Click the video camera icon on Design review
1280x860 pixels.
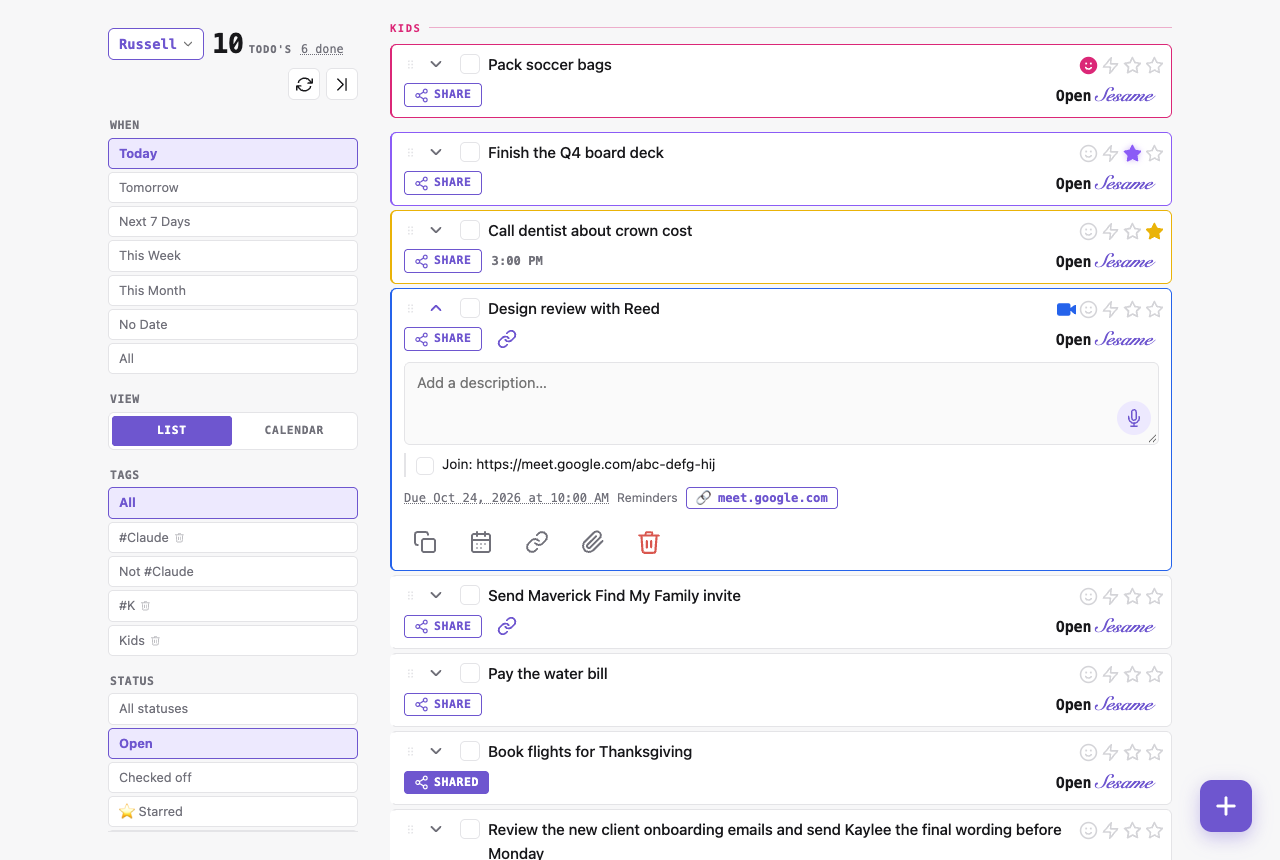tap(1066, 310)
